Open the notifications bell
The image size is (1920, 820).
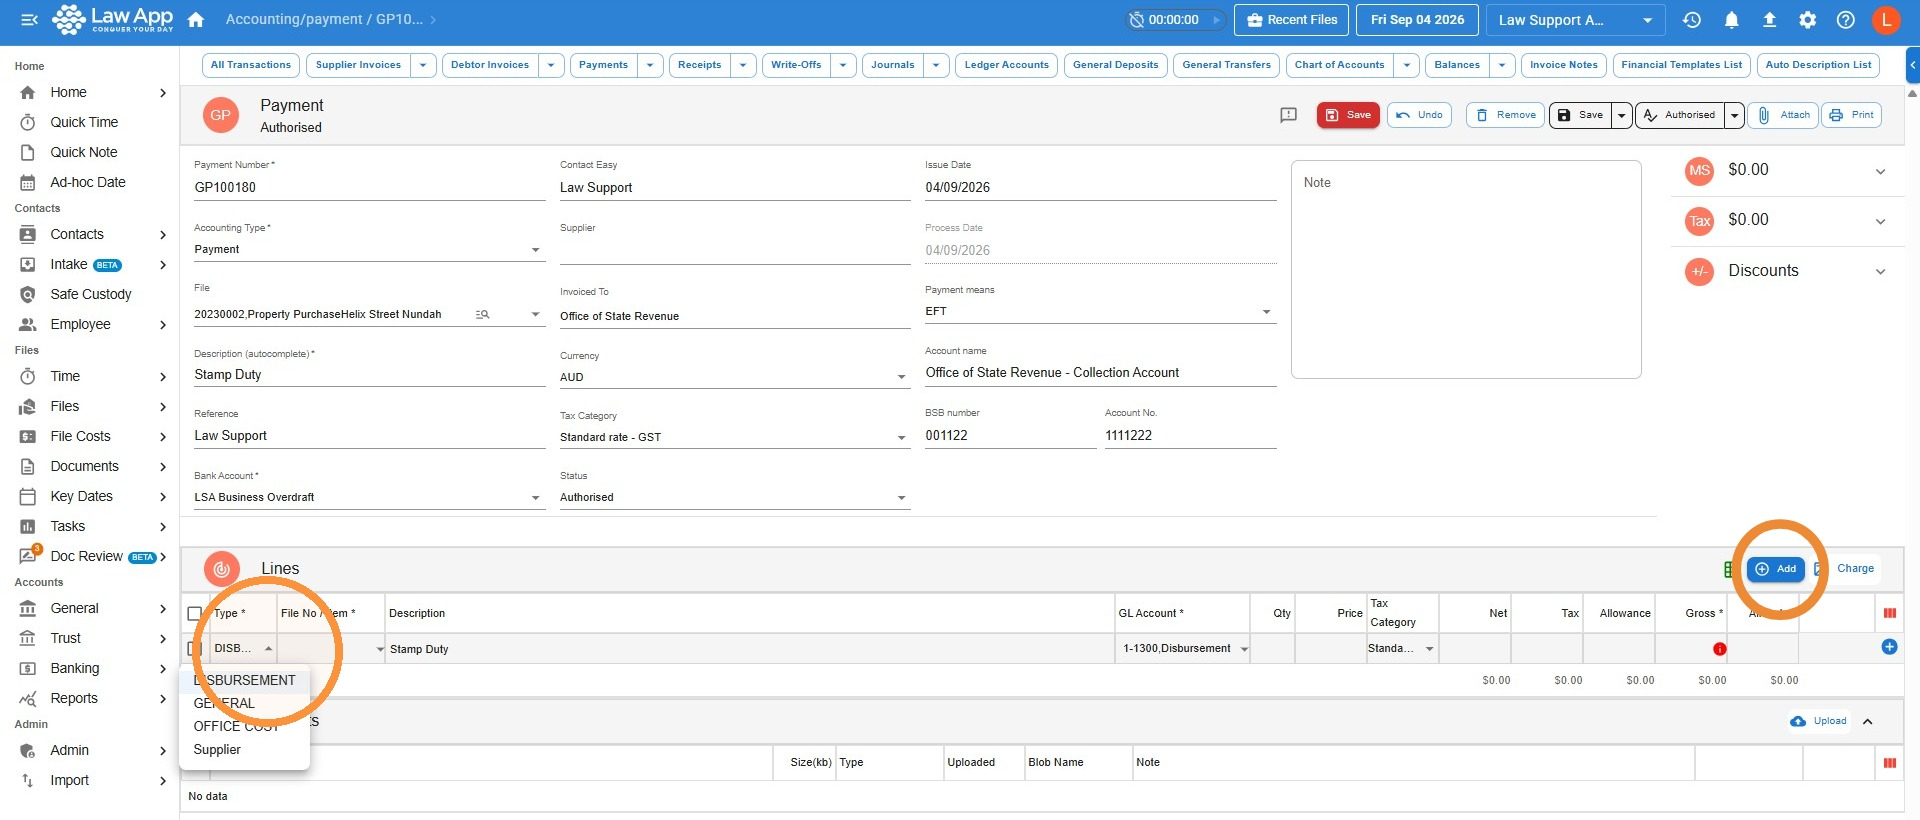[1732, 20]
